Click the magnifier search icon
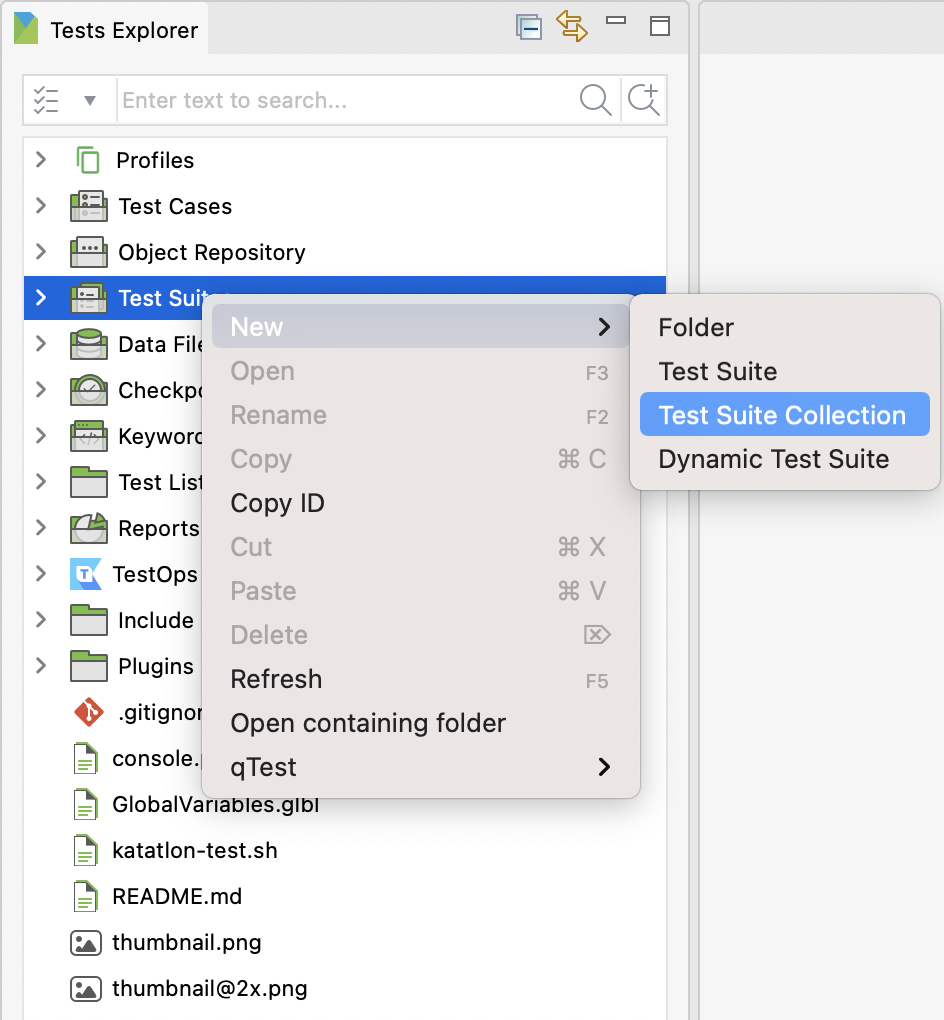 (x=595, y=100)
